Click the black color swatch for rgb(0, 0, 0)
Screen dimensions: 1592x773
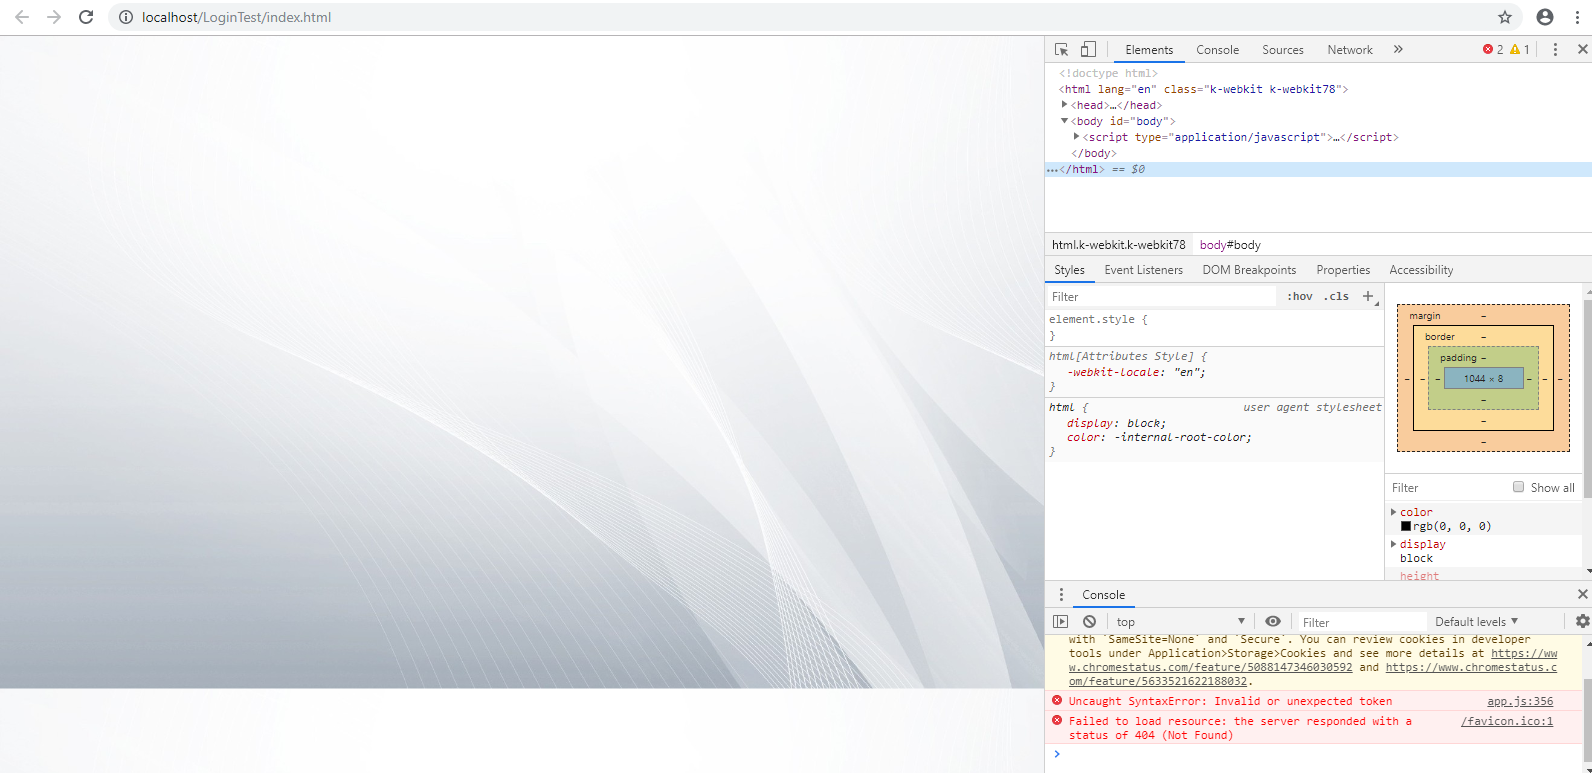(1406, 526)
